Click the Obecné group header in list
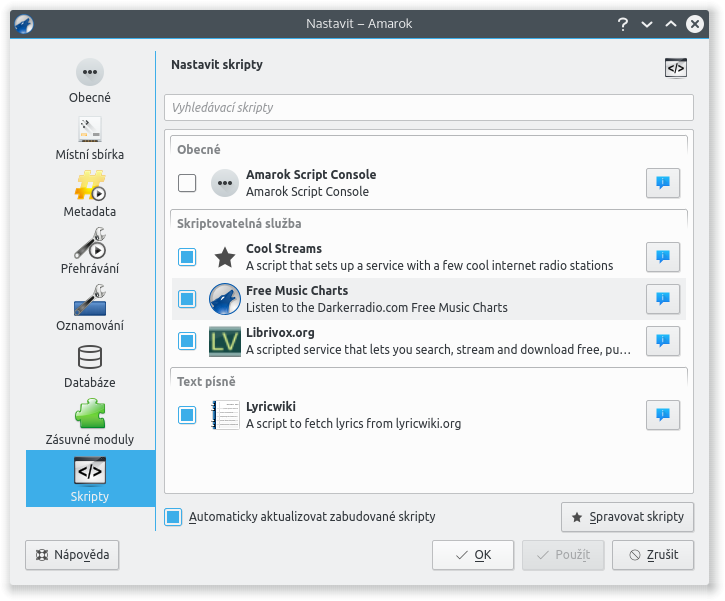This screenshot has height=601, width=725. (199, 150)
